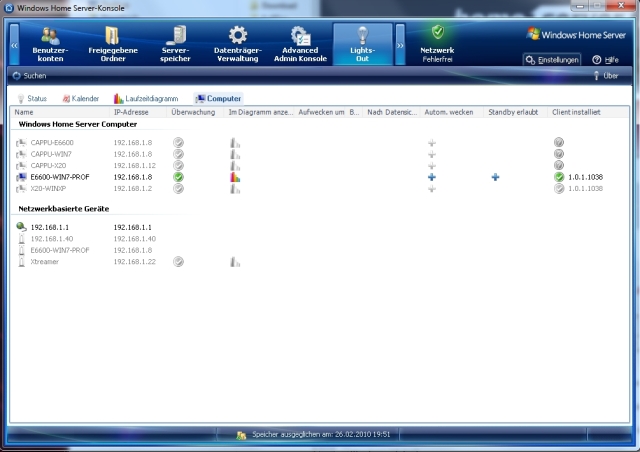Click auto-wake plus icon for X20-WINXP
Screen dimensions: 640x452
click(432, 189)
